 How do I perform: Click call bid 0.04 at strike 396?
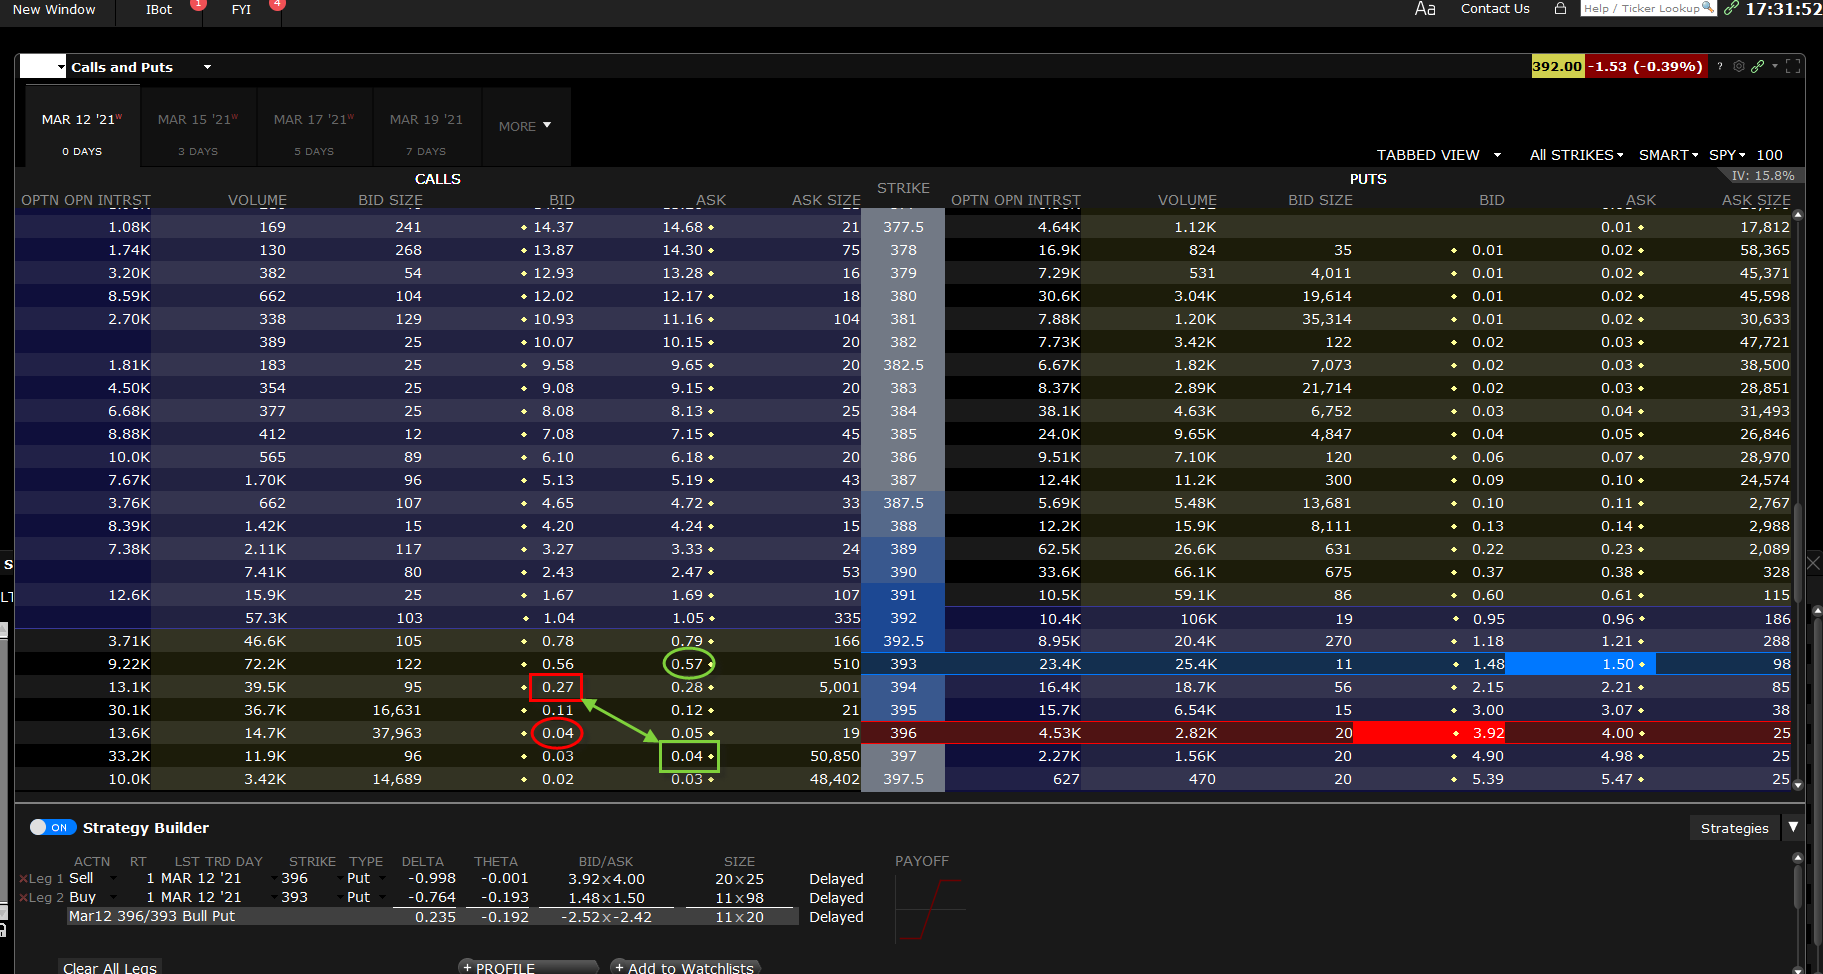coord(557,733)
